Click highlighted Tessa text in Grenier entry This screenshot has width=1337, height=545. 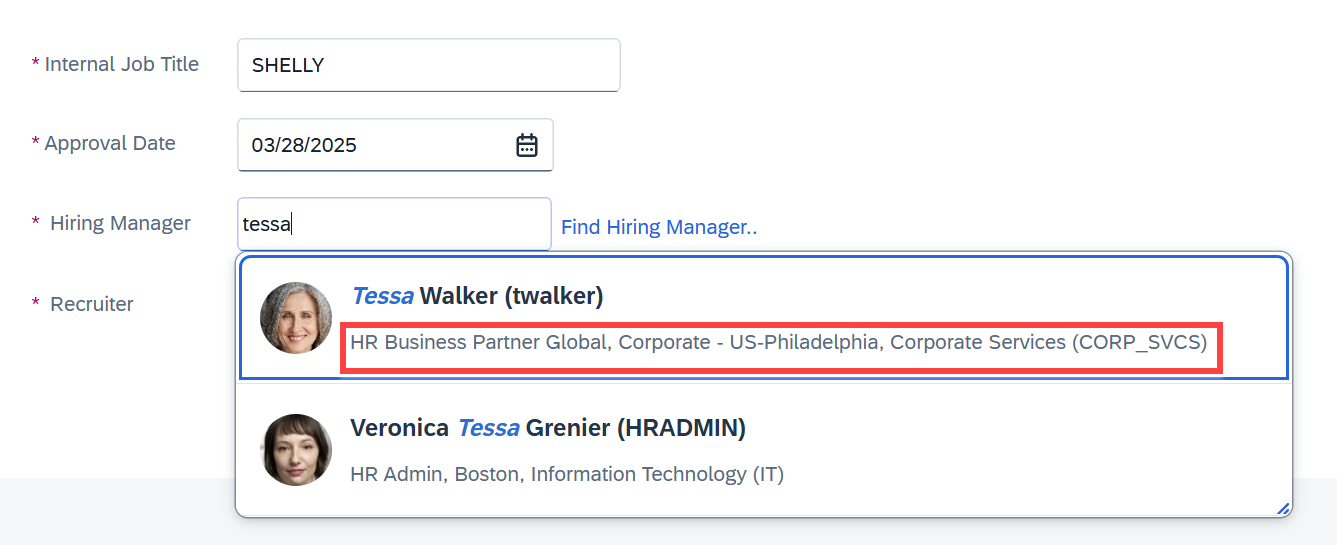pyautogui.click(x=488, y=428)
